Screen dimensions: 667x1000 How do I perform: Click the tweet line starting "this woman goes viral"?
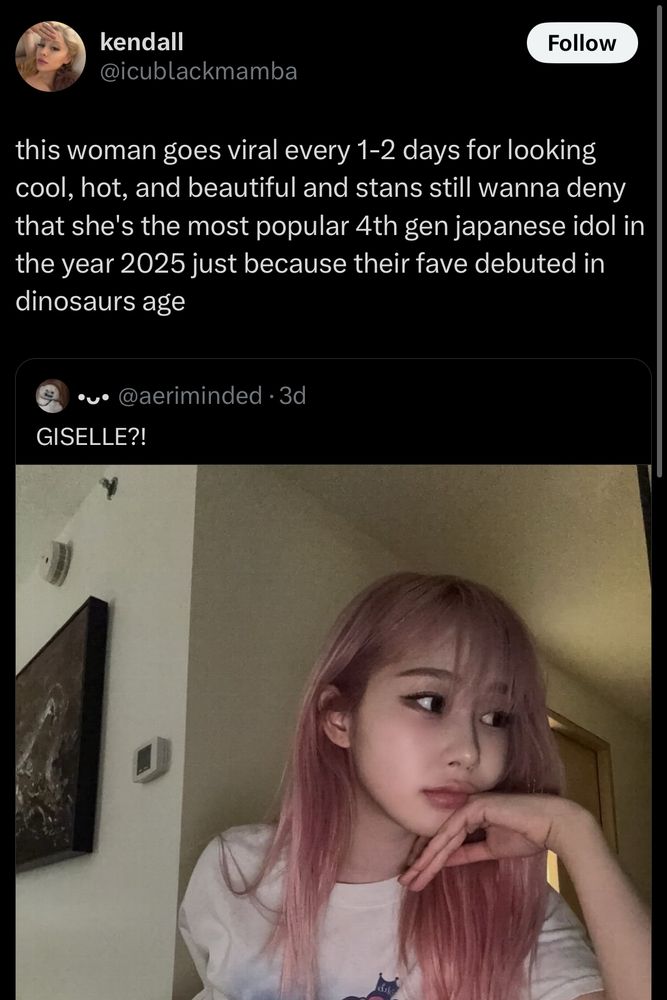point(305,151)
